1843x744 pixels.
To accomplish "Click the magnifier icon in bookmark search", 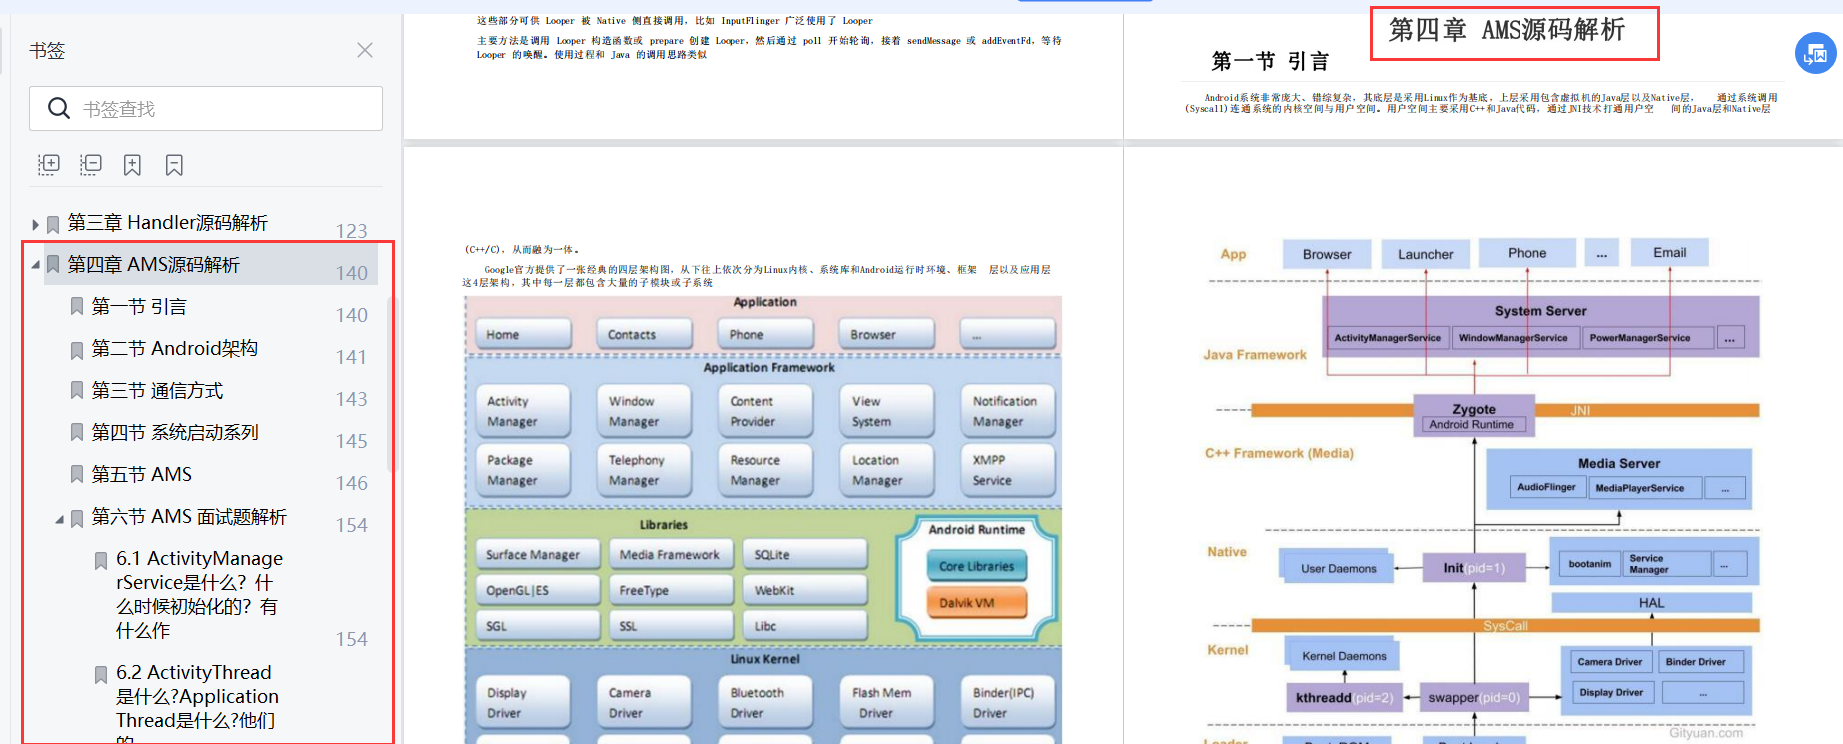I will 59,108.
